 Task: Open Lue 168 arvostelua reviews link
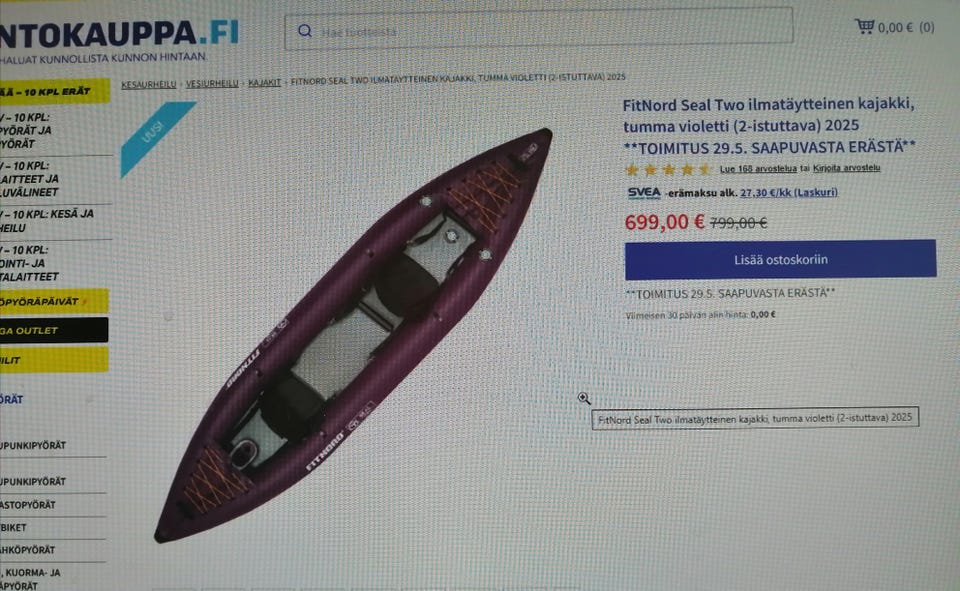coord(758,169)
